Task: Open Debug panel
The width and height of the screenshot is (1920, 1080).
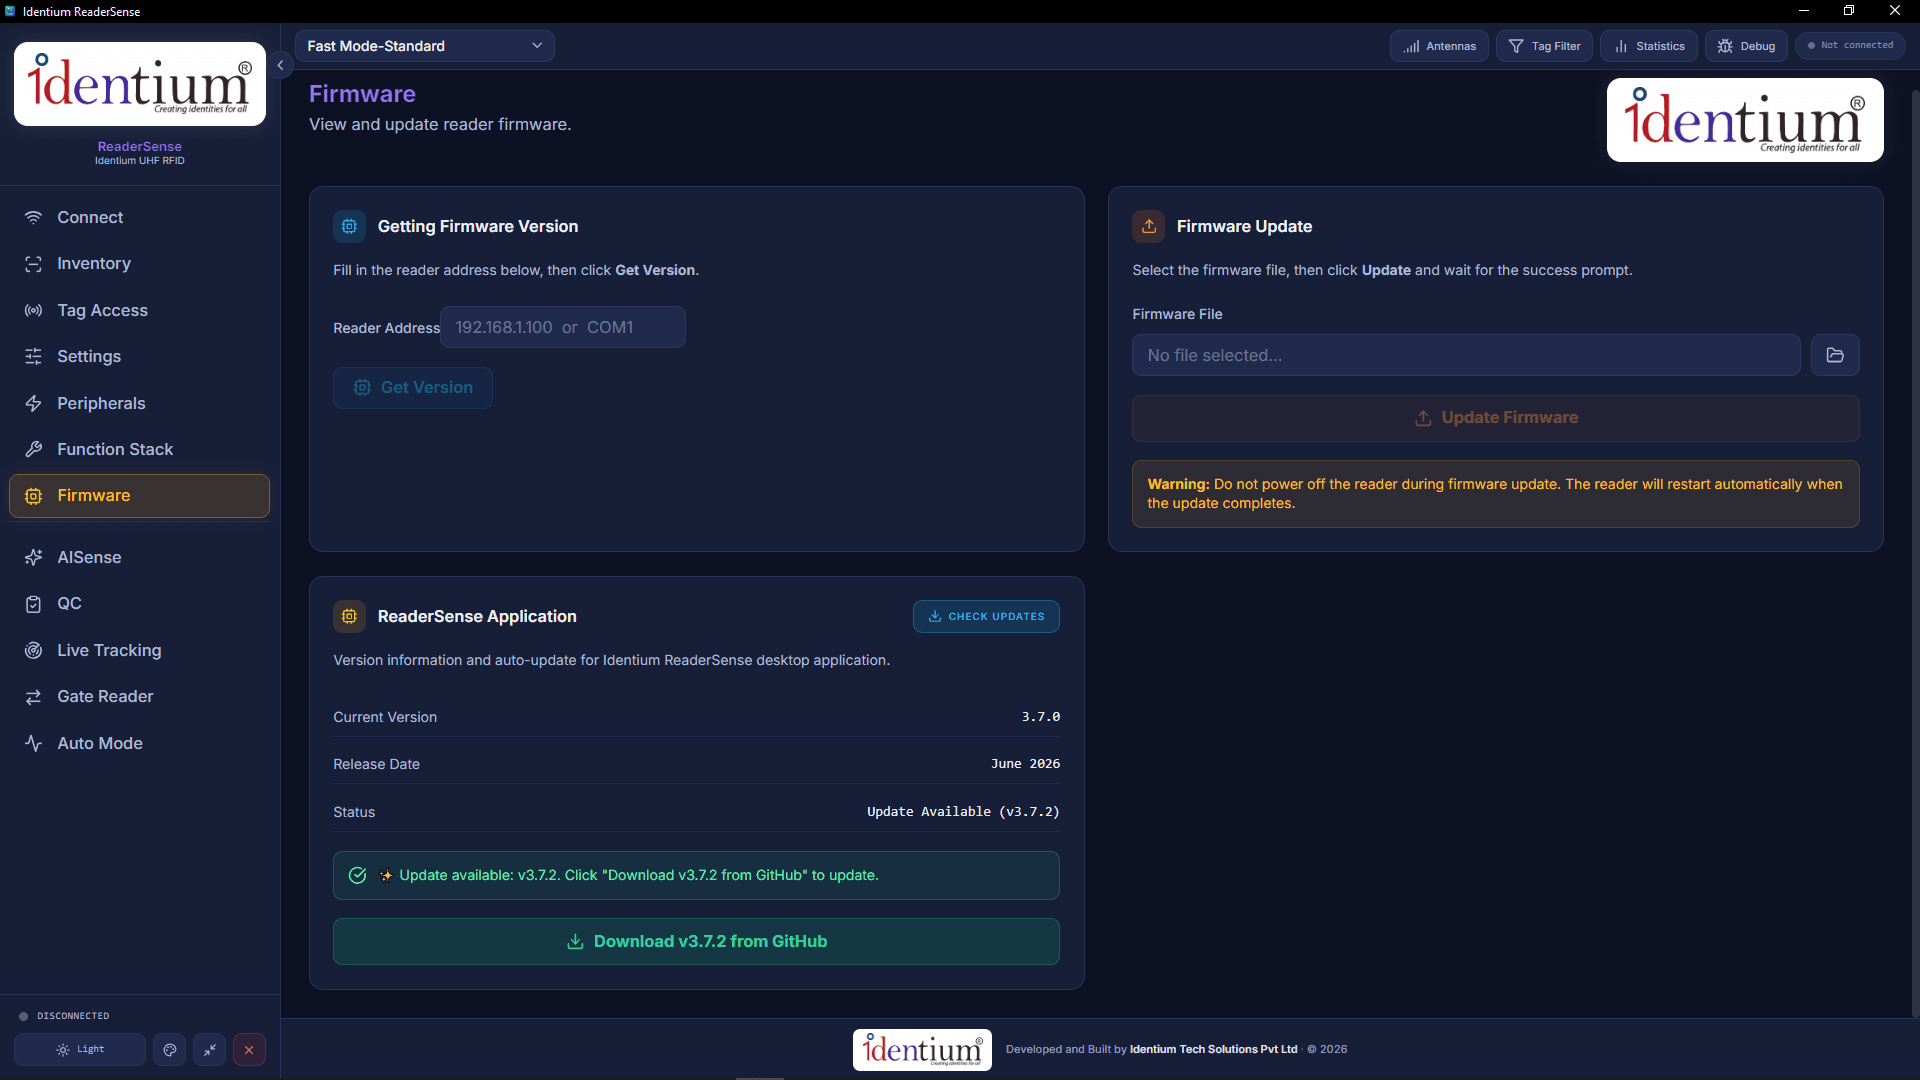Action: (1746, 46)
